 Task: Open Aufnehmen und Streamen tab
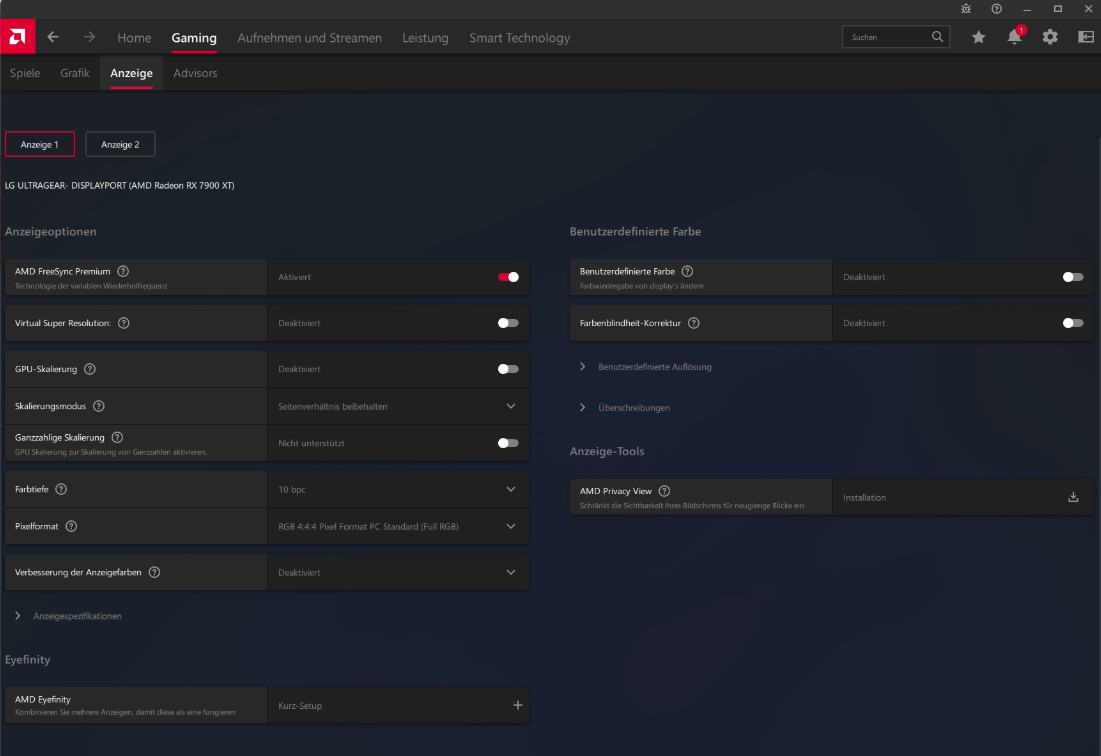pyautogui.click(x=310, y=38)
